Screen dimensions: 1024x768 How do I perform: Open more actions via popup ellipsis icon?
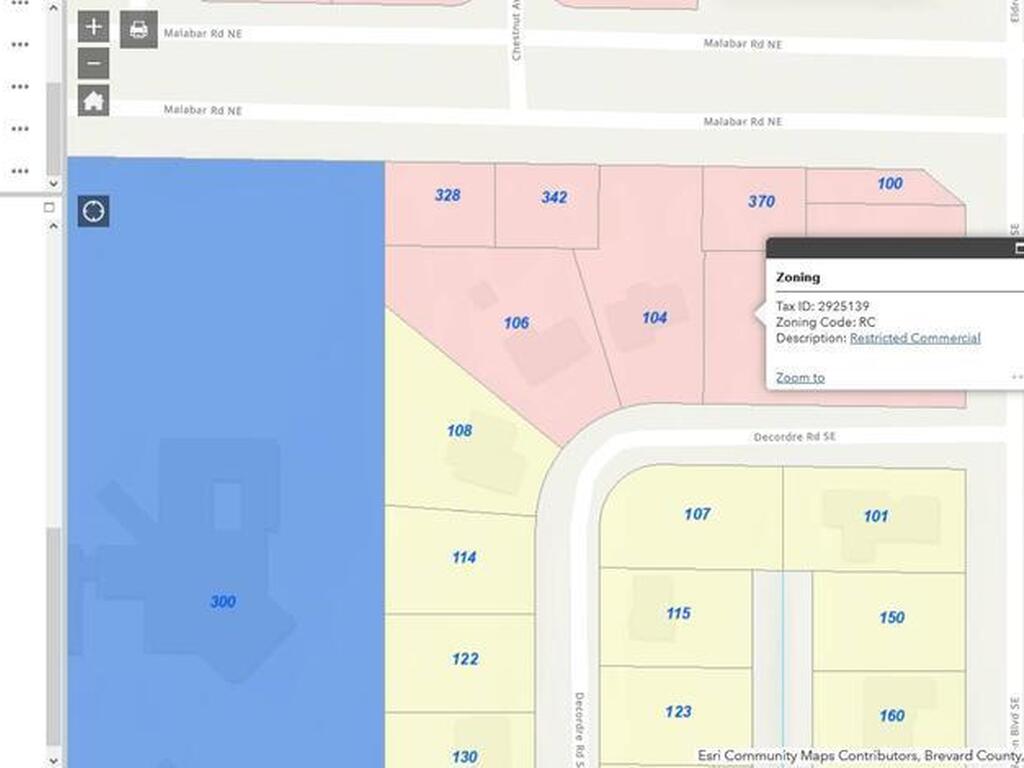[x=1016, y=375]
